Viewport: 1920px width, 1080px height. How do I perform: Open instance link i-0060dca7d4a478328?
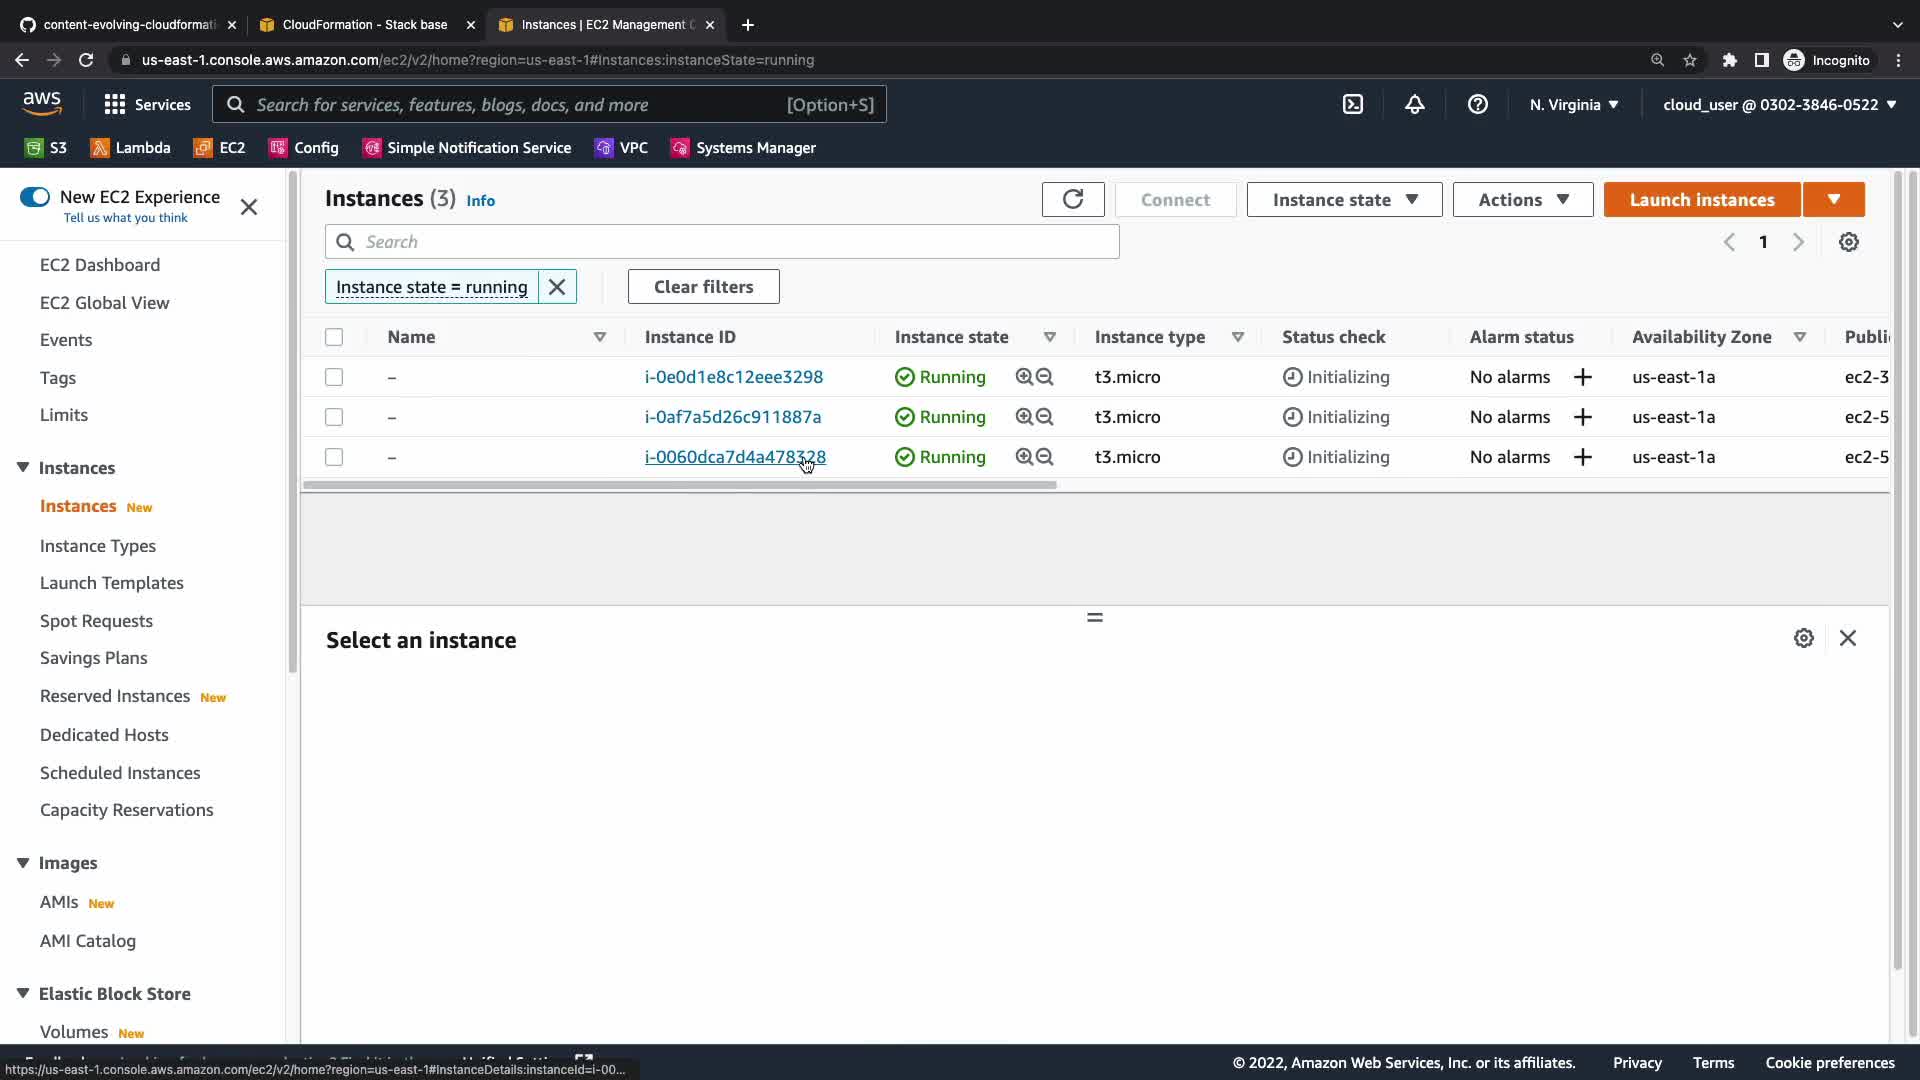click(x=734, y=457)
